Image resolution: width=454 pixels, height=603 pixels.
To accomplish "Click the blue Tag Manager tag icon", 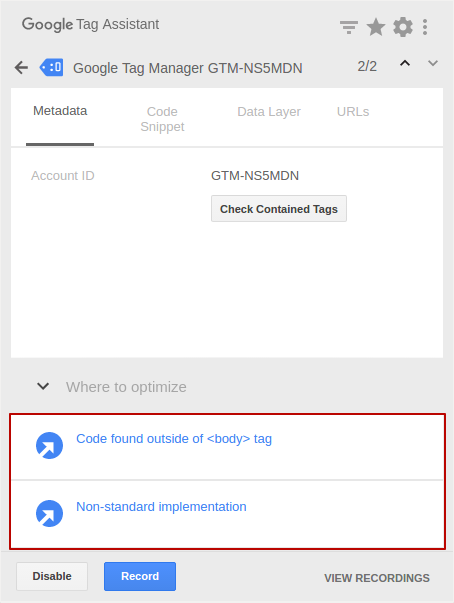I will [x=52, y=67].
